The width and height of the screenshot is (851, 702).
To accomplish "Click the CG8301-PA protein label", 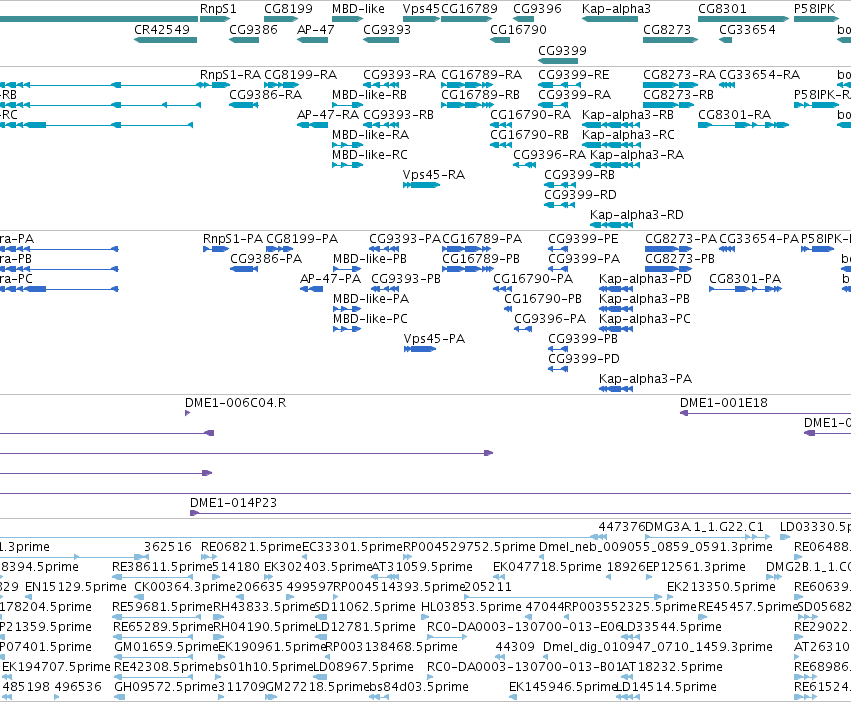I will pos(745,279).
